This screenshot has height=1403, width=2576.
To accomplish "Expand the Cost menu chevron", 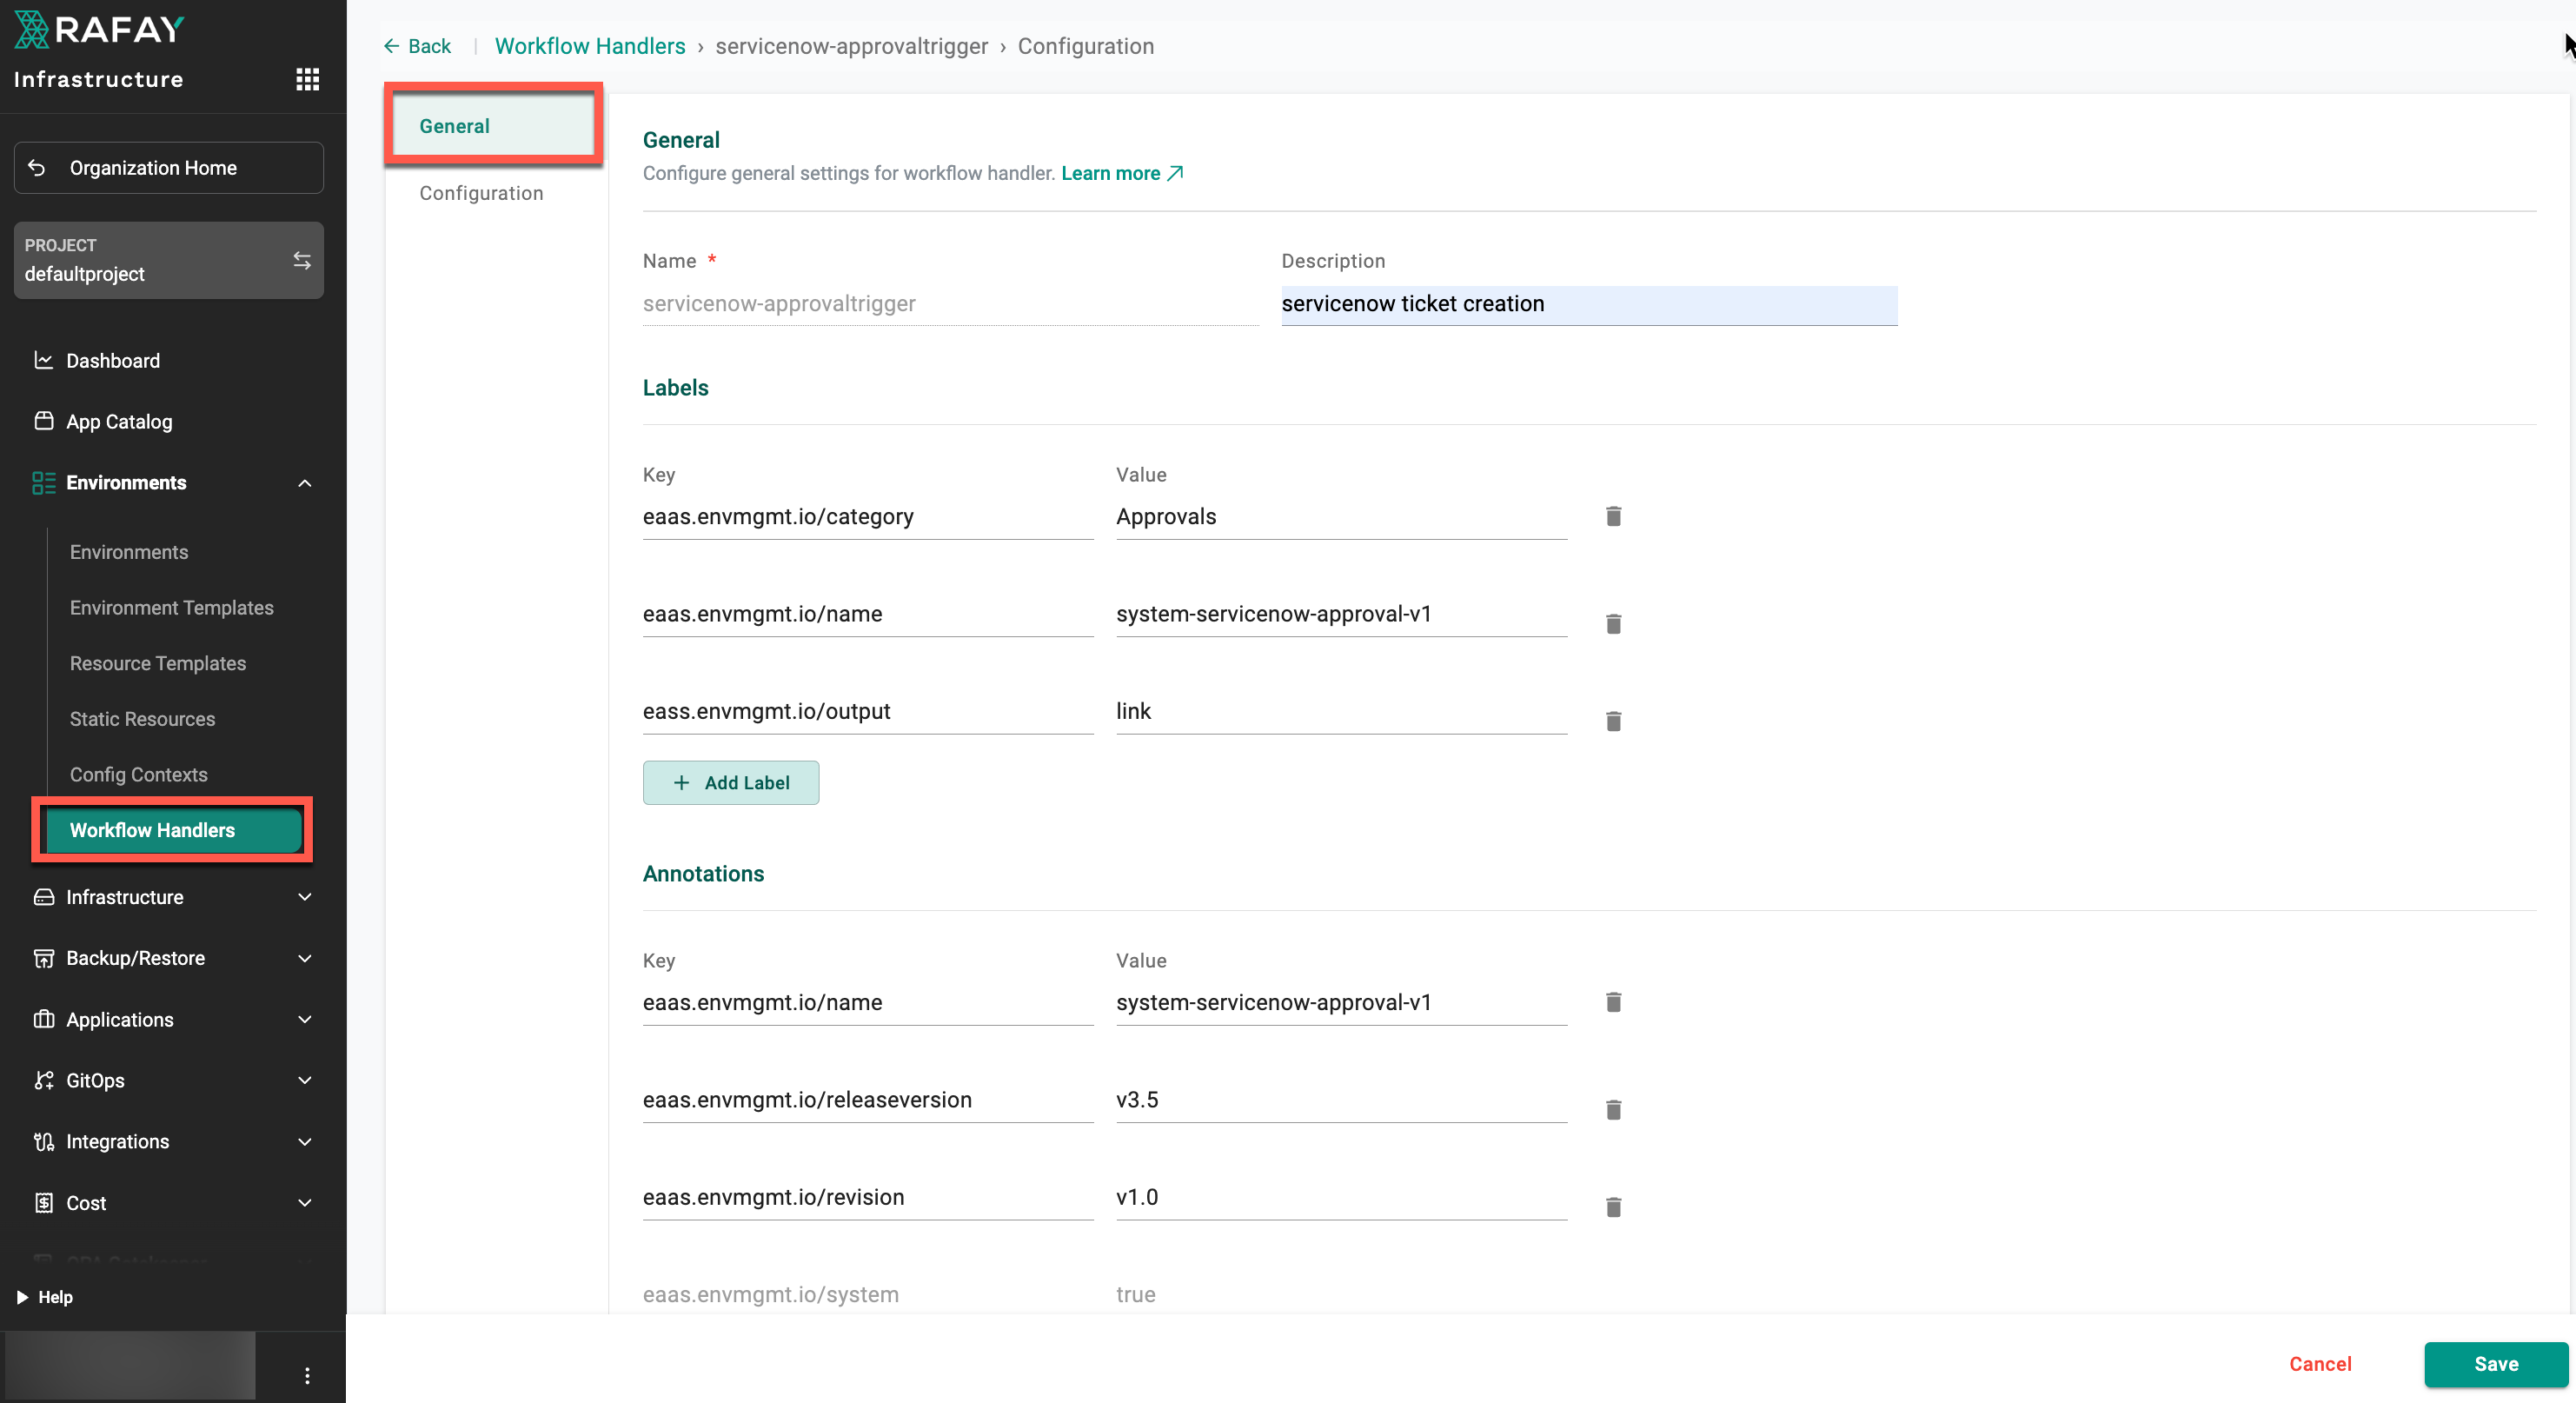I will [x=305, y=1202].
